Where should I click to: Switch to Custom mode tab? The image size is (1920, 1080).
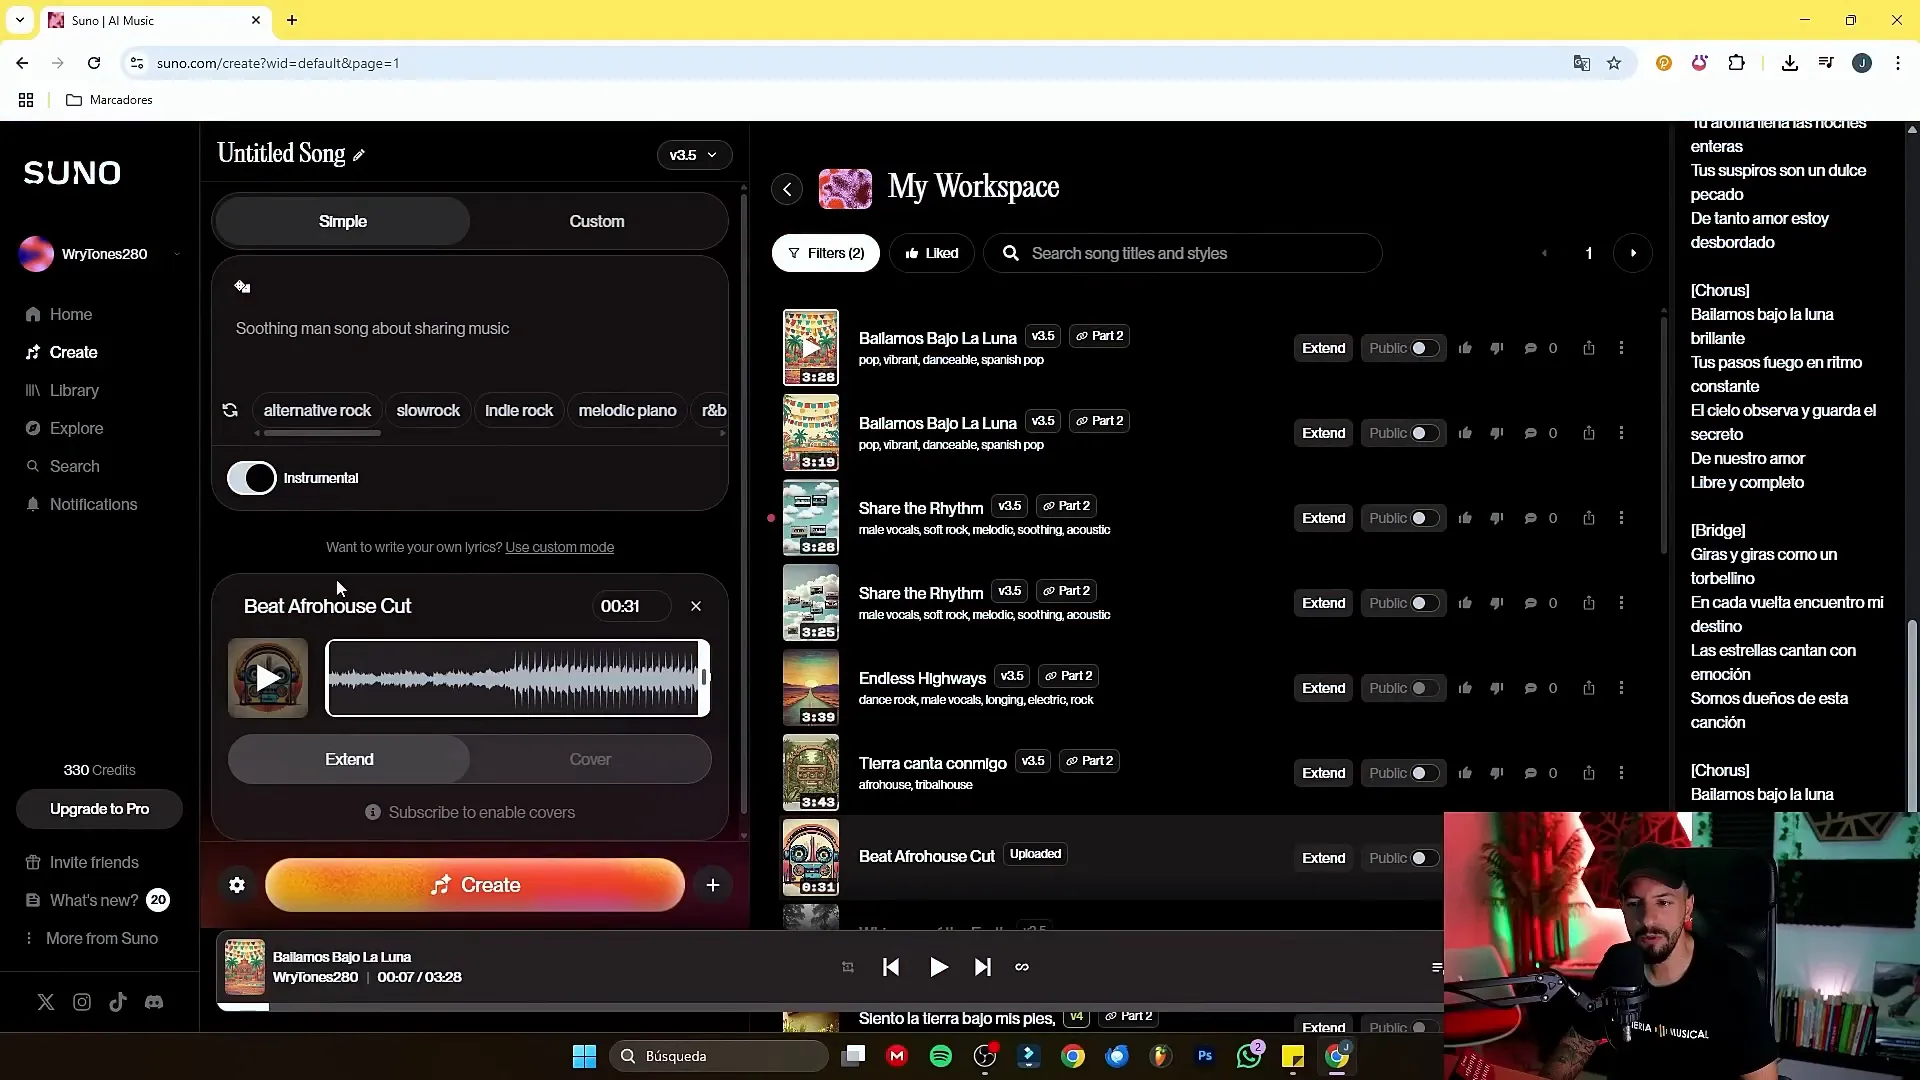pos(597,221)
